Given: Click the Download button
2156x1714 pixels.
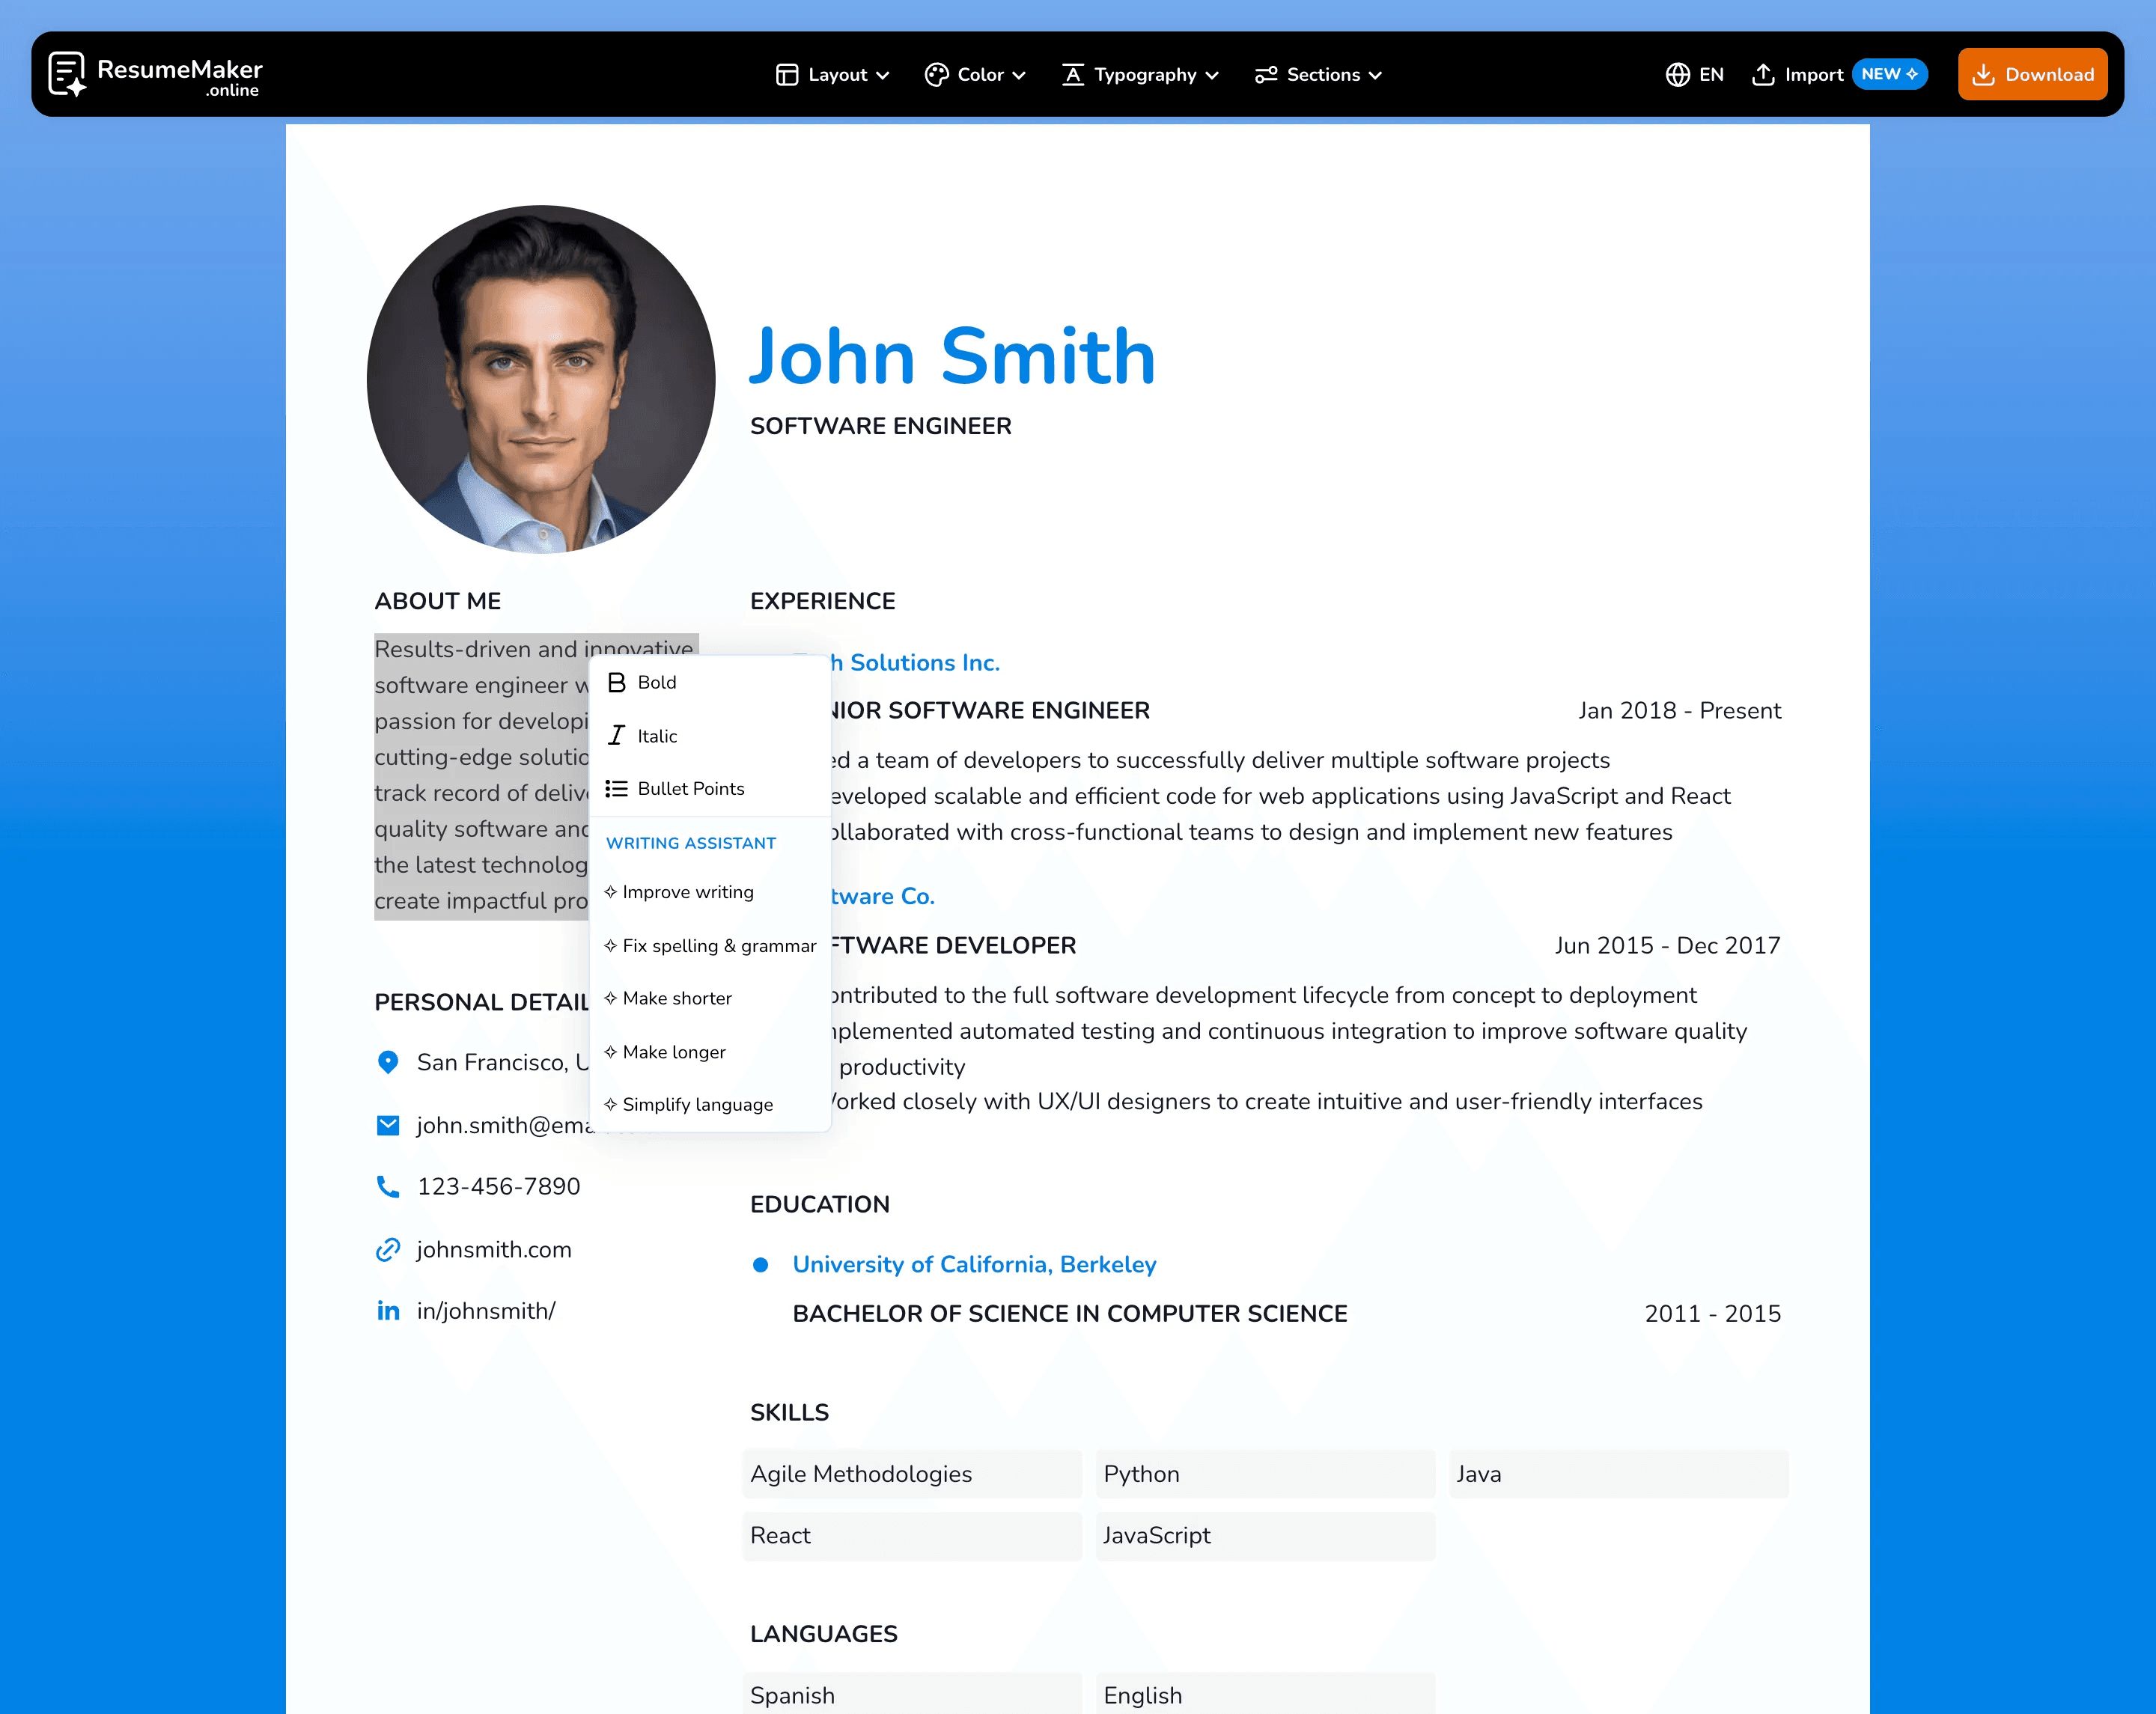Looking at the screenshot, I should 2032,73.
